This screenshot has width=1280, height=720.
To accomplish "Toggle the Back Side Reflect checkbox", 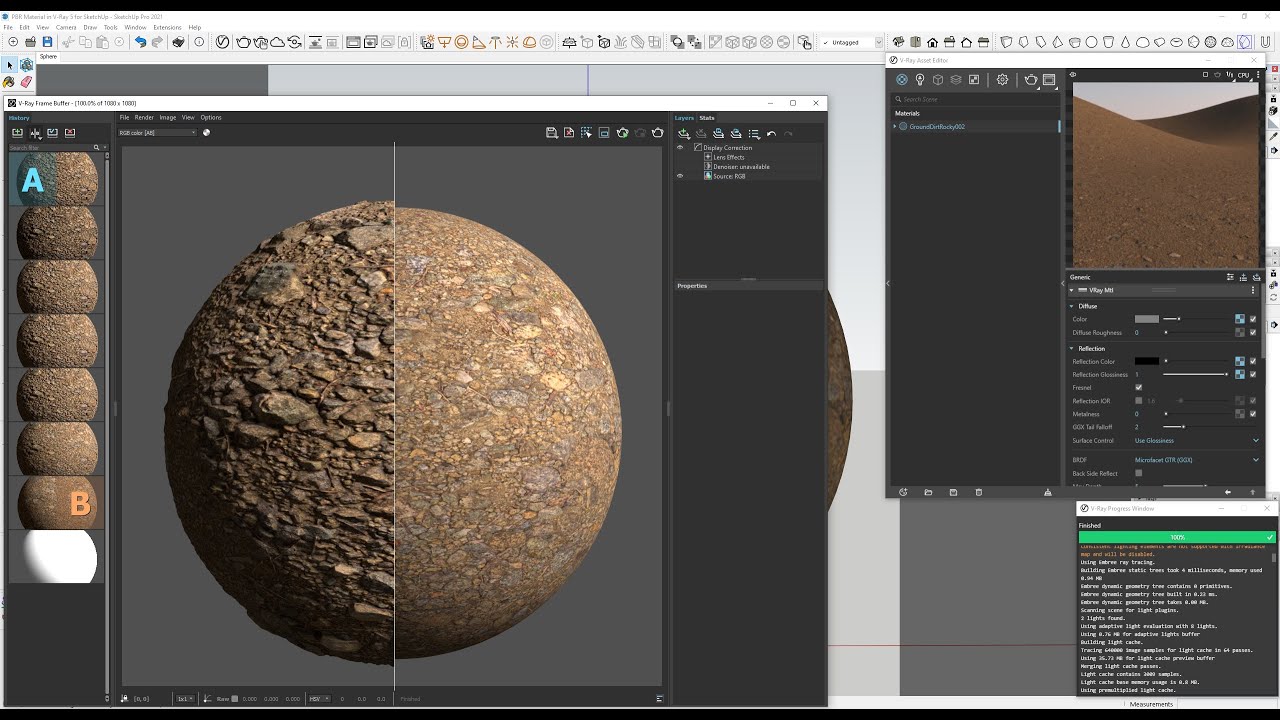I will tap(1138, 473).
